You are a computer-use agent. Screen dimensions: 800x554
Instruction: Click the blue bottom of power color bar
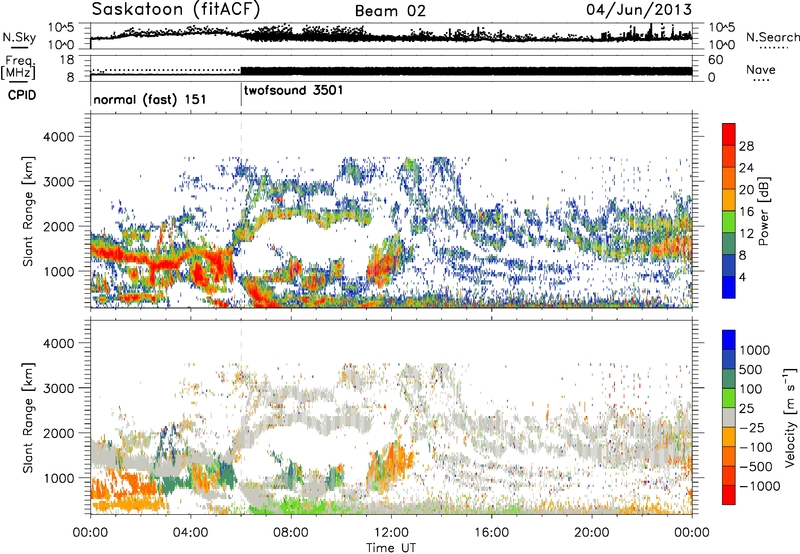729,287
